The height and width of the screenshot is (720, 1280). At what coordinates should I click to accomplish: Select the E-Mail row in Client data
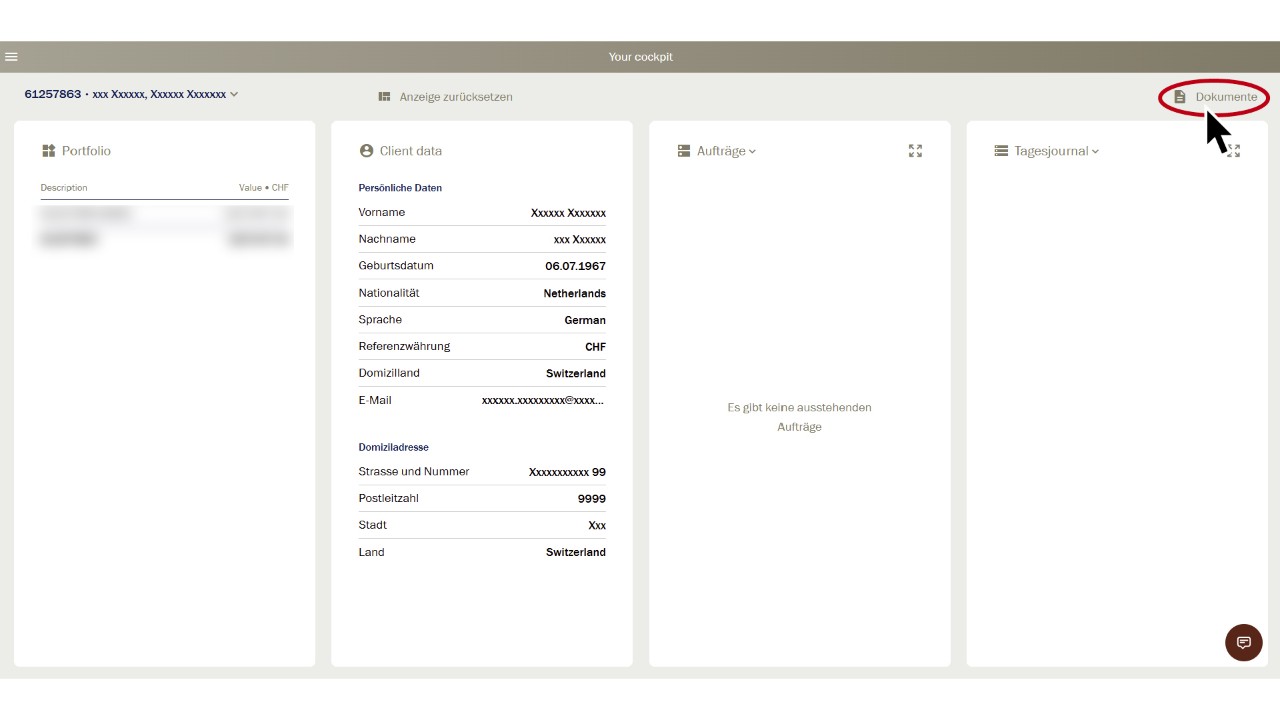click(x=482, y=400)
